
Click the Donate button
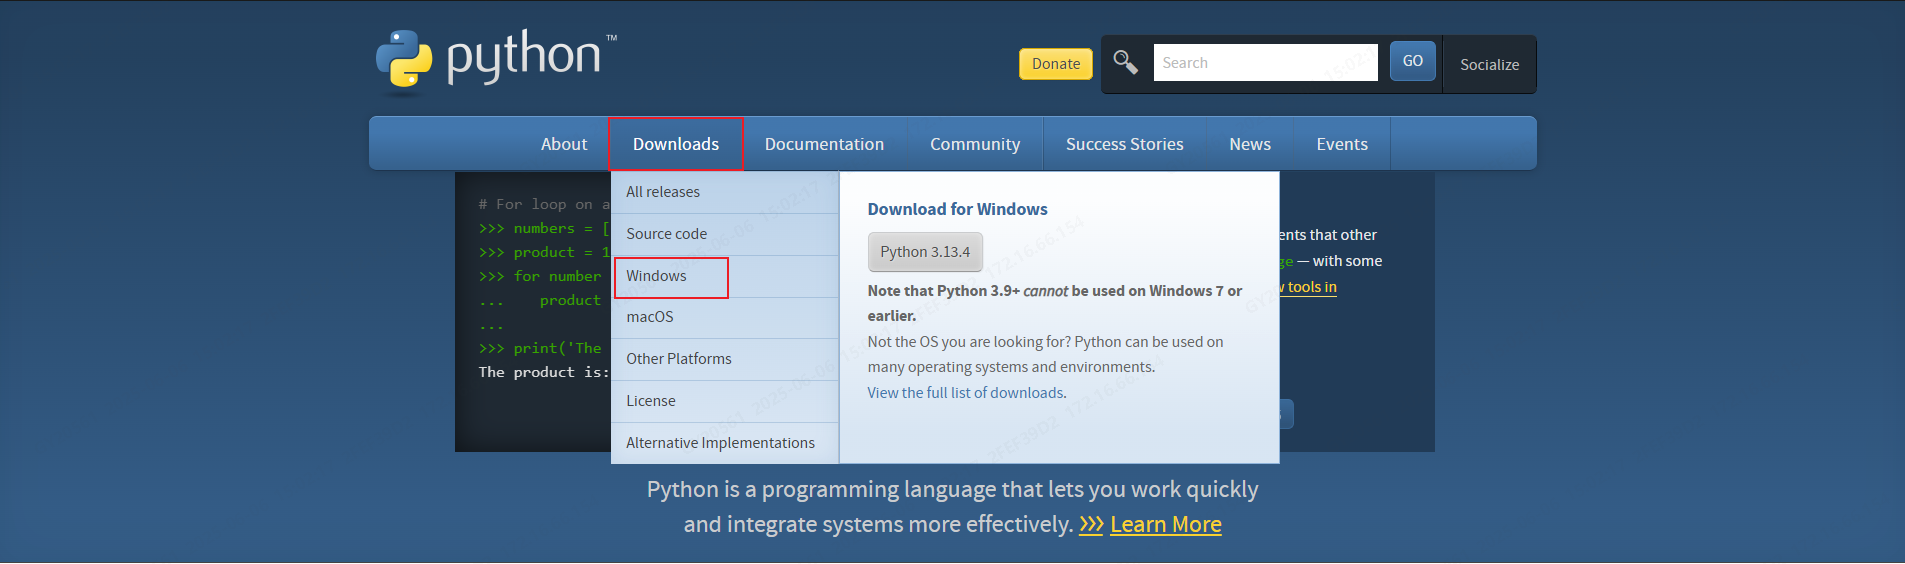(1056, 64)
